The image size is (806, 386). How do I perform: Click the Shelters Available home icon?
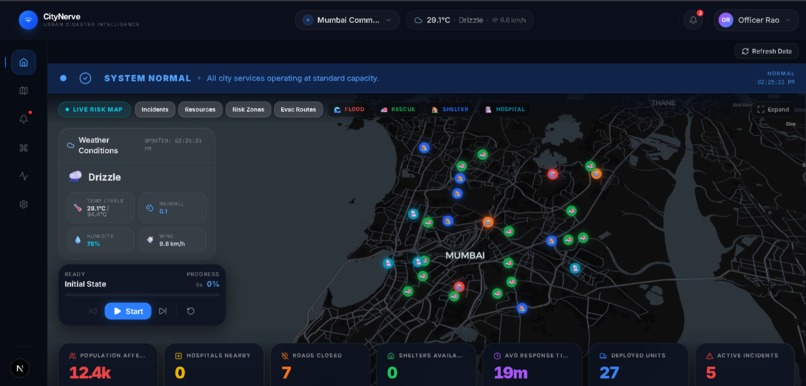click(x=391, y=356)
